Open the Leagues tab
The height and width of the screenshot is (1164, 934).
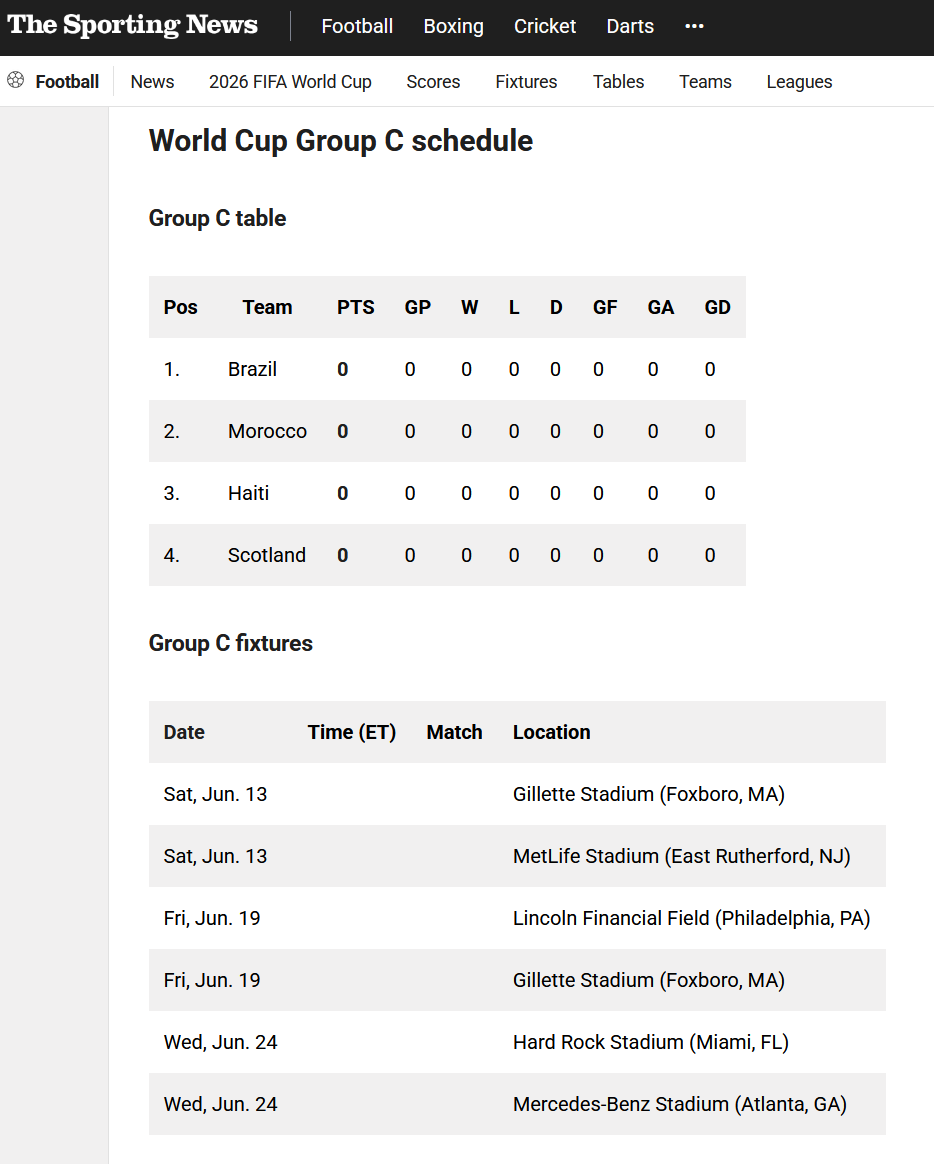pyautogui.click(x=799, y=82)
